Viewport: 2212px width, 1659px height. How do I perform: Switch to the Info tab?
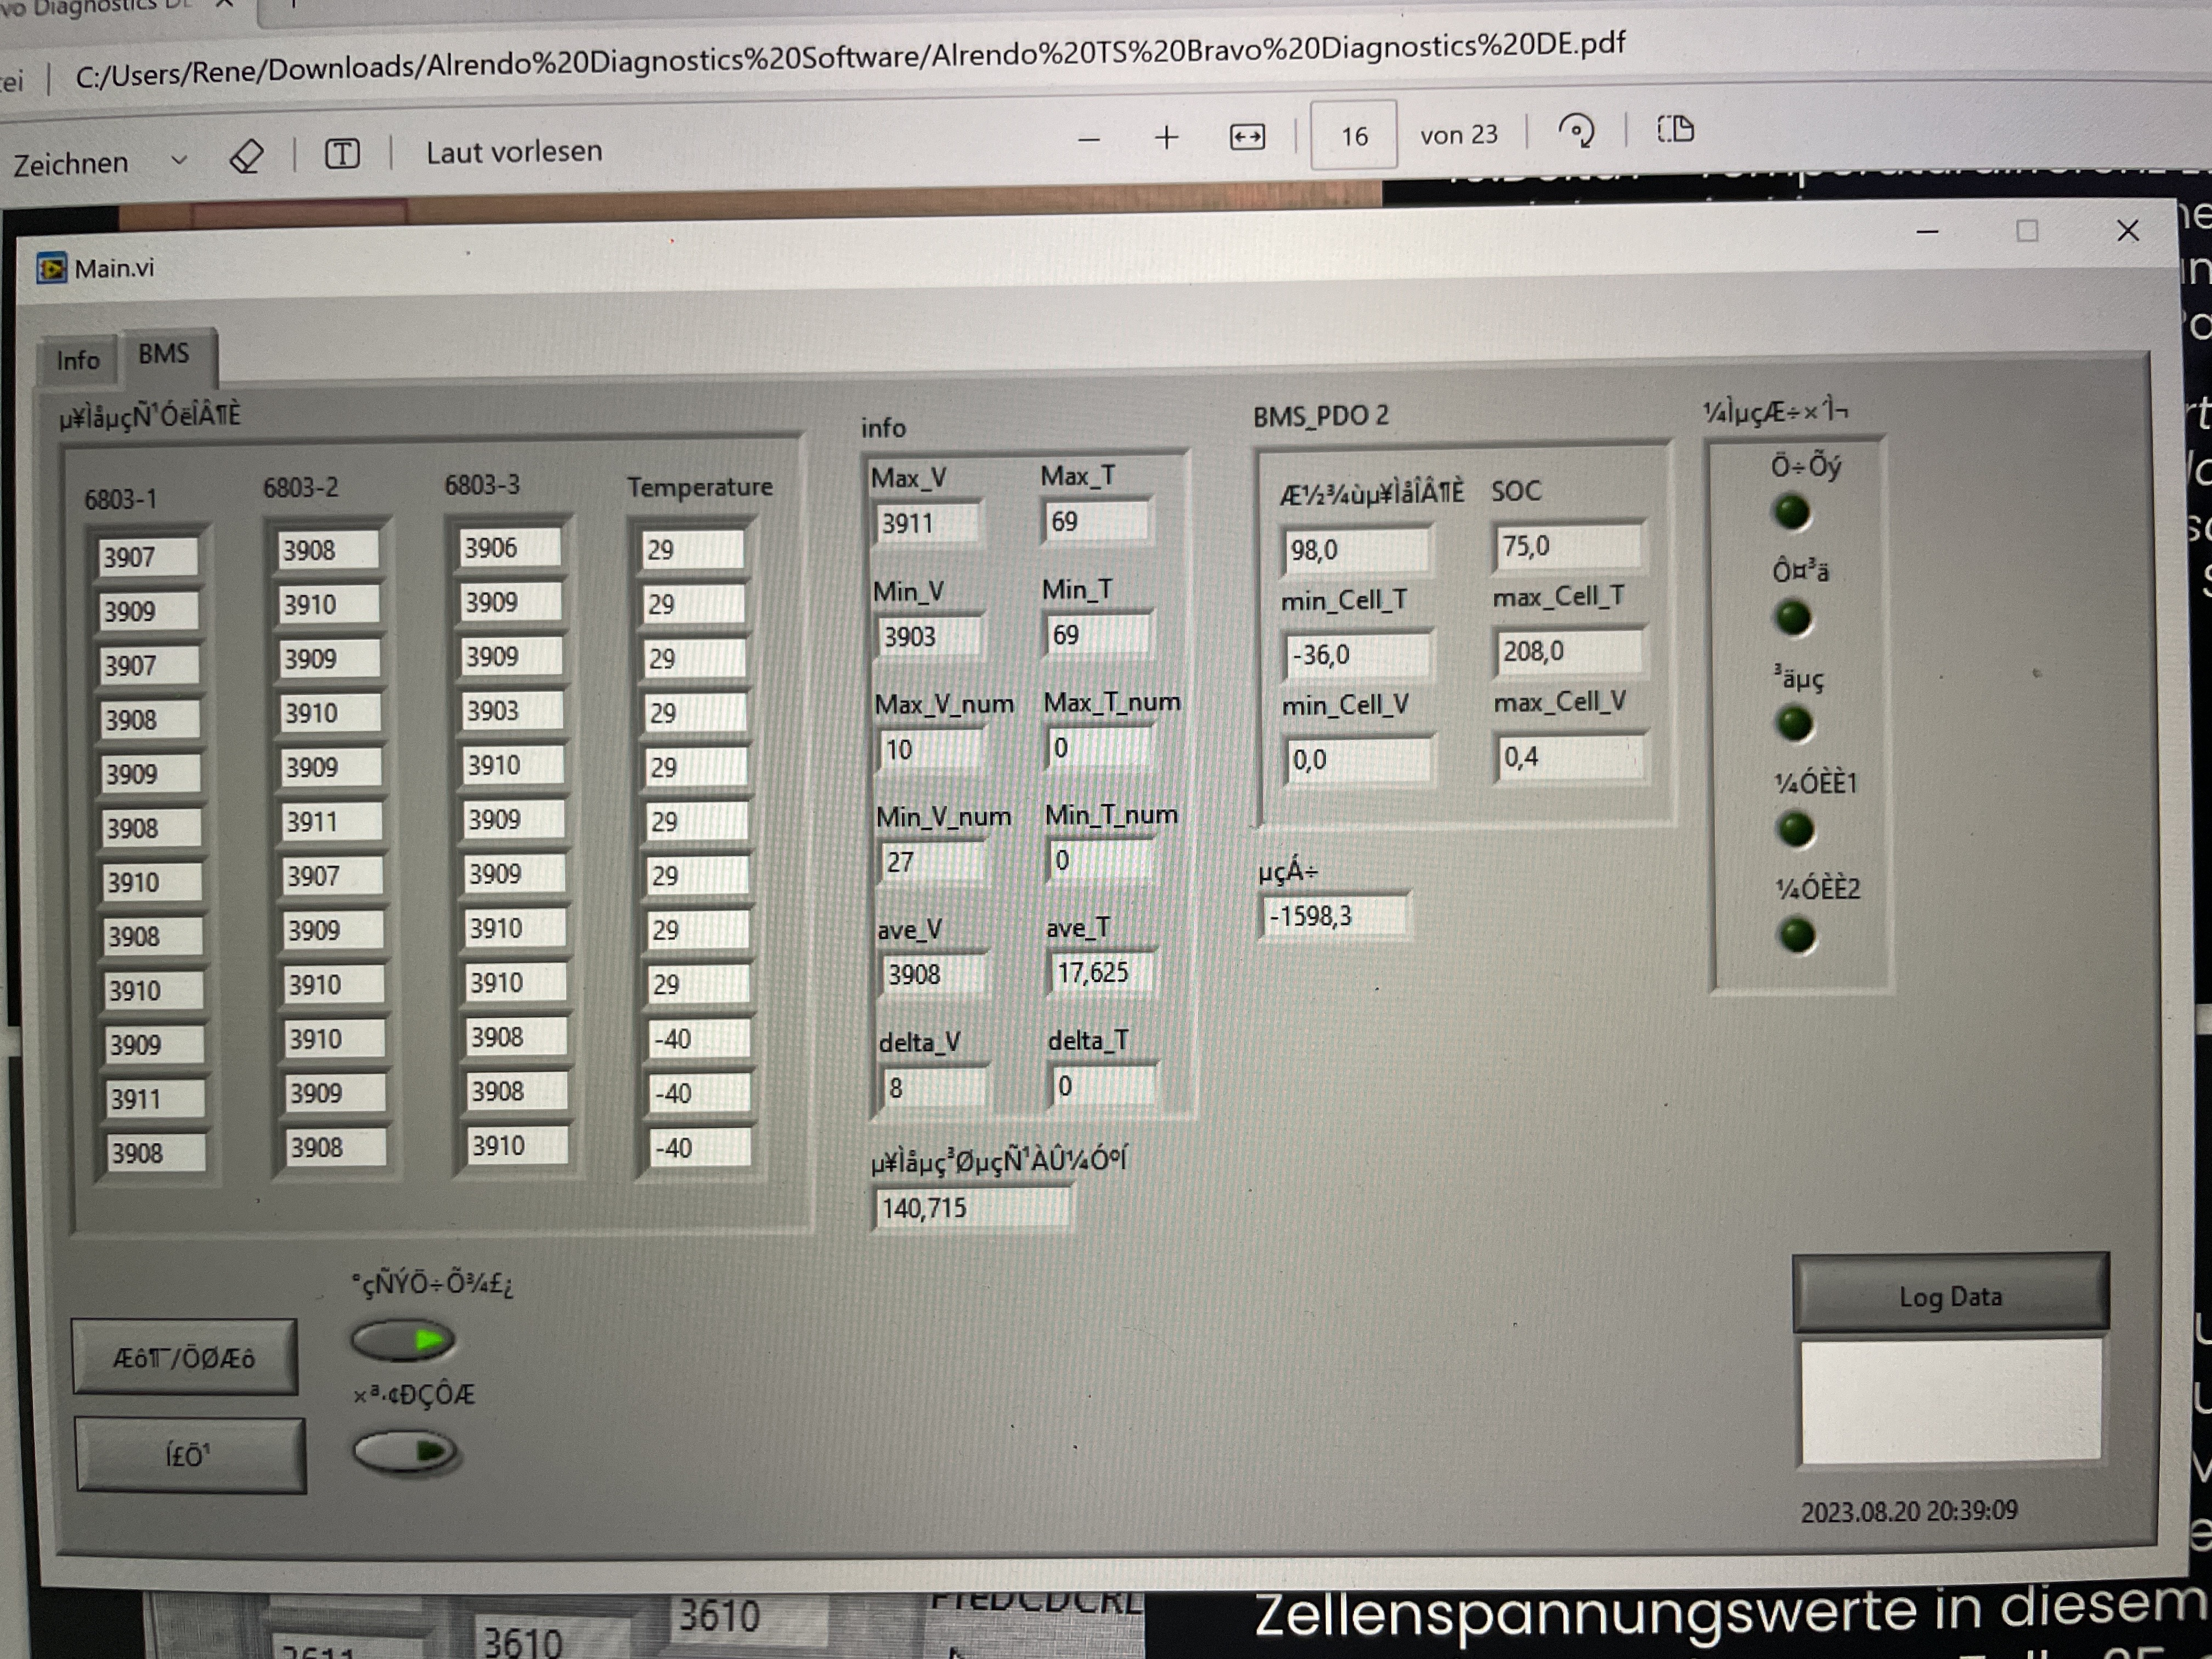point(78,360)
